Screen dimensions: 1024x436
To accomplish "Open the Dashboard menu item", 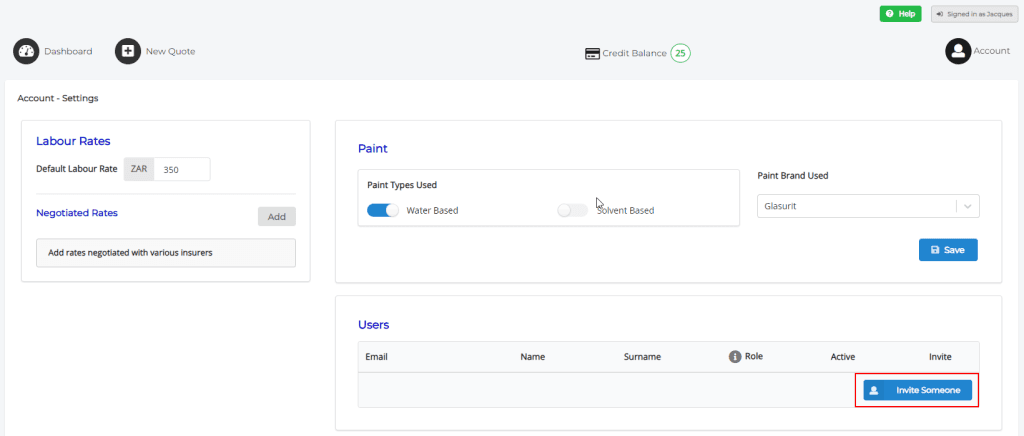I will coord(68,51).
